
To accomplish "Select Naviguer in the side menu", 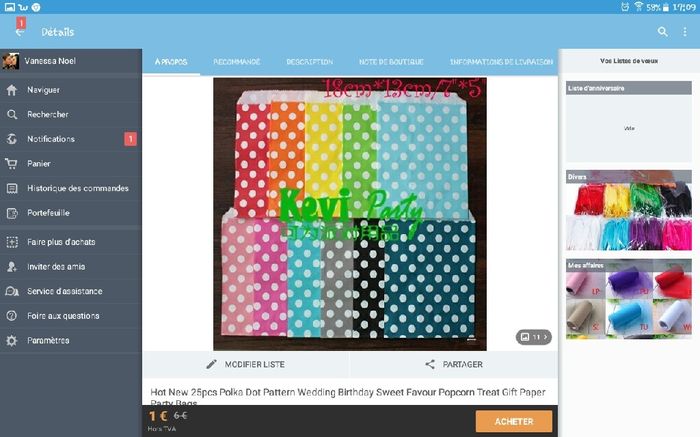I will pyautogui.click(x=71, y=90).
